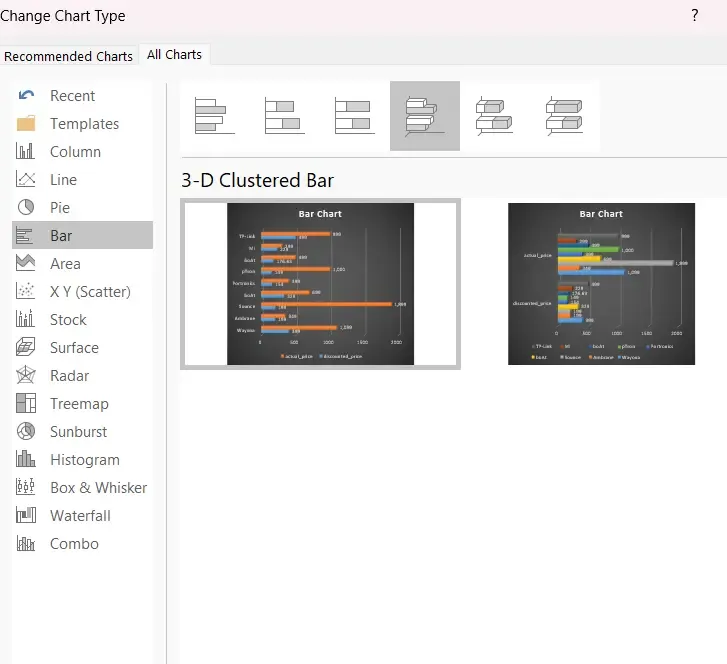The image size is (727, 664).
Task: Select the Waterfall category label
Action: pyautogui.click(x=80, y=516)
